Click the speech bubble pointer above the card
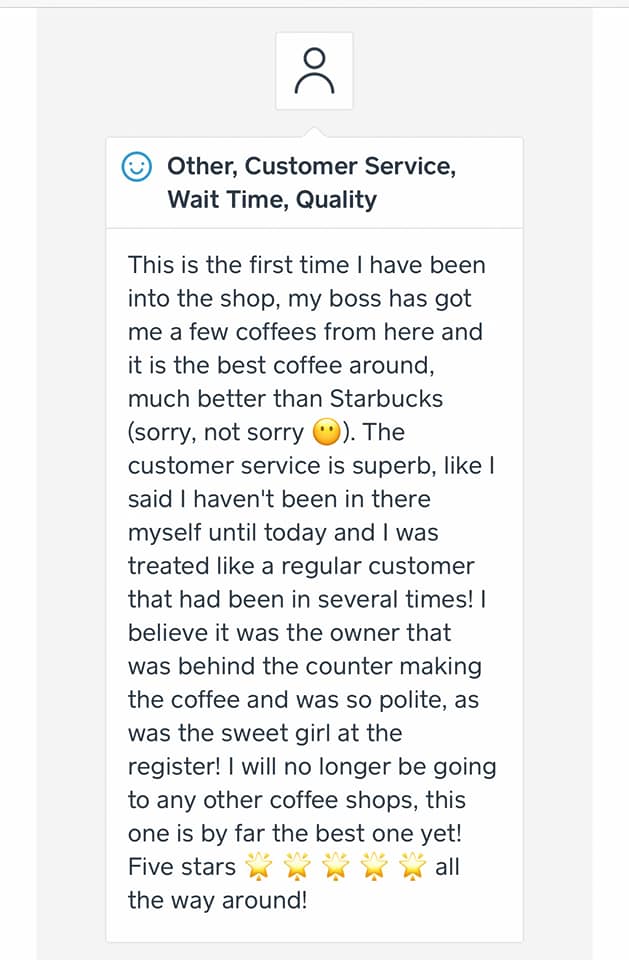This screenshot has width=629, height=960. [x=314, y=132]
